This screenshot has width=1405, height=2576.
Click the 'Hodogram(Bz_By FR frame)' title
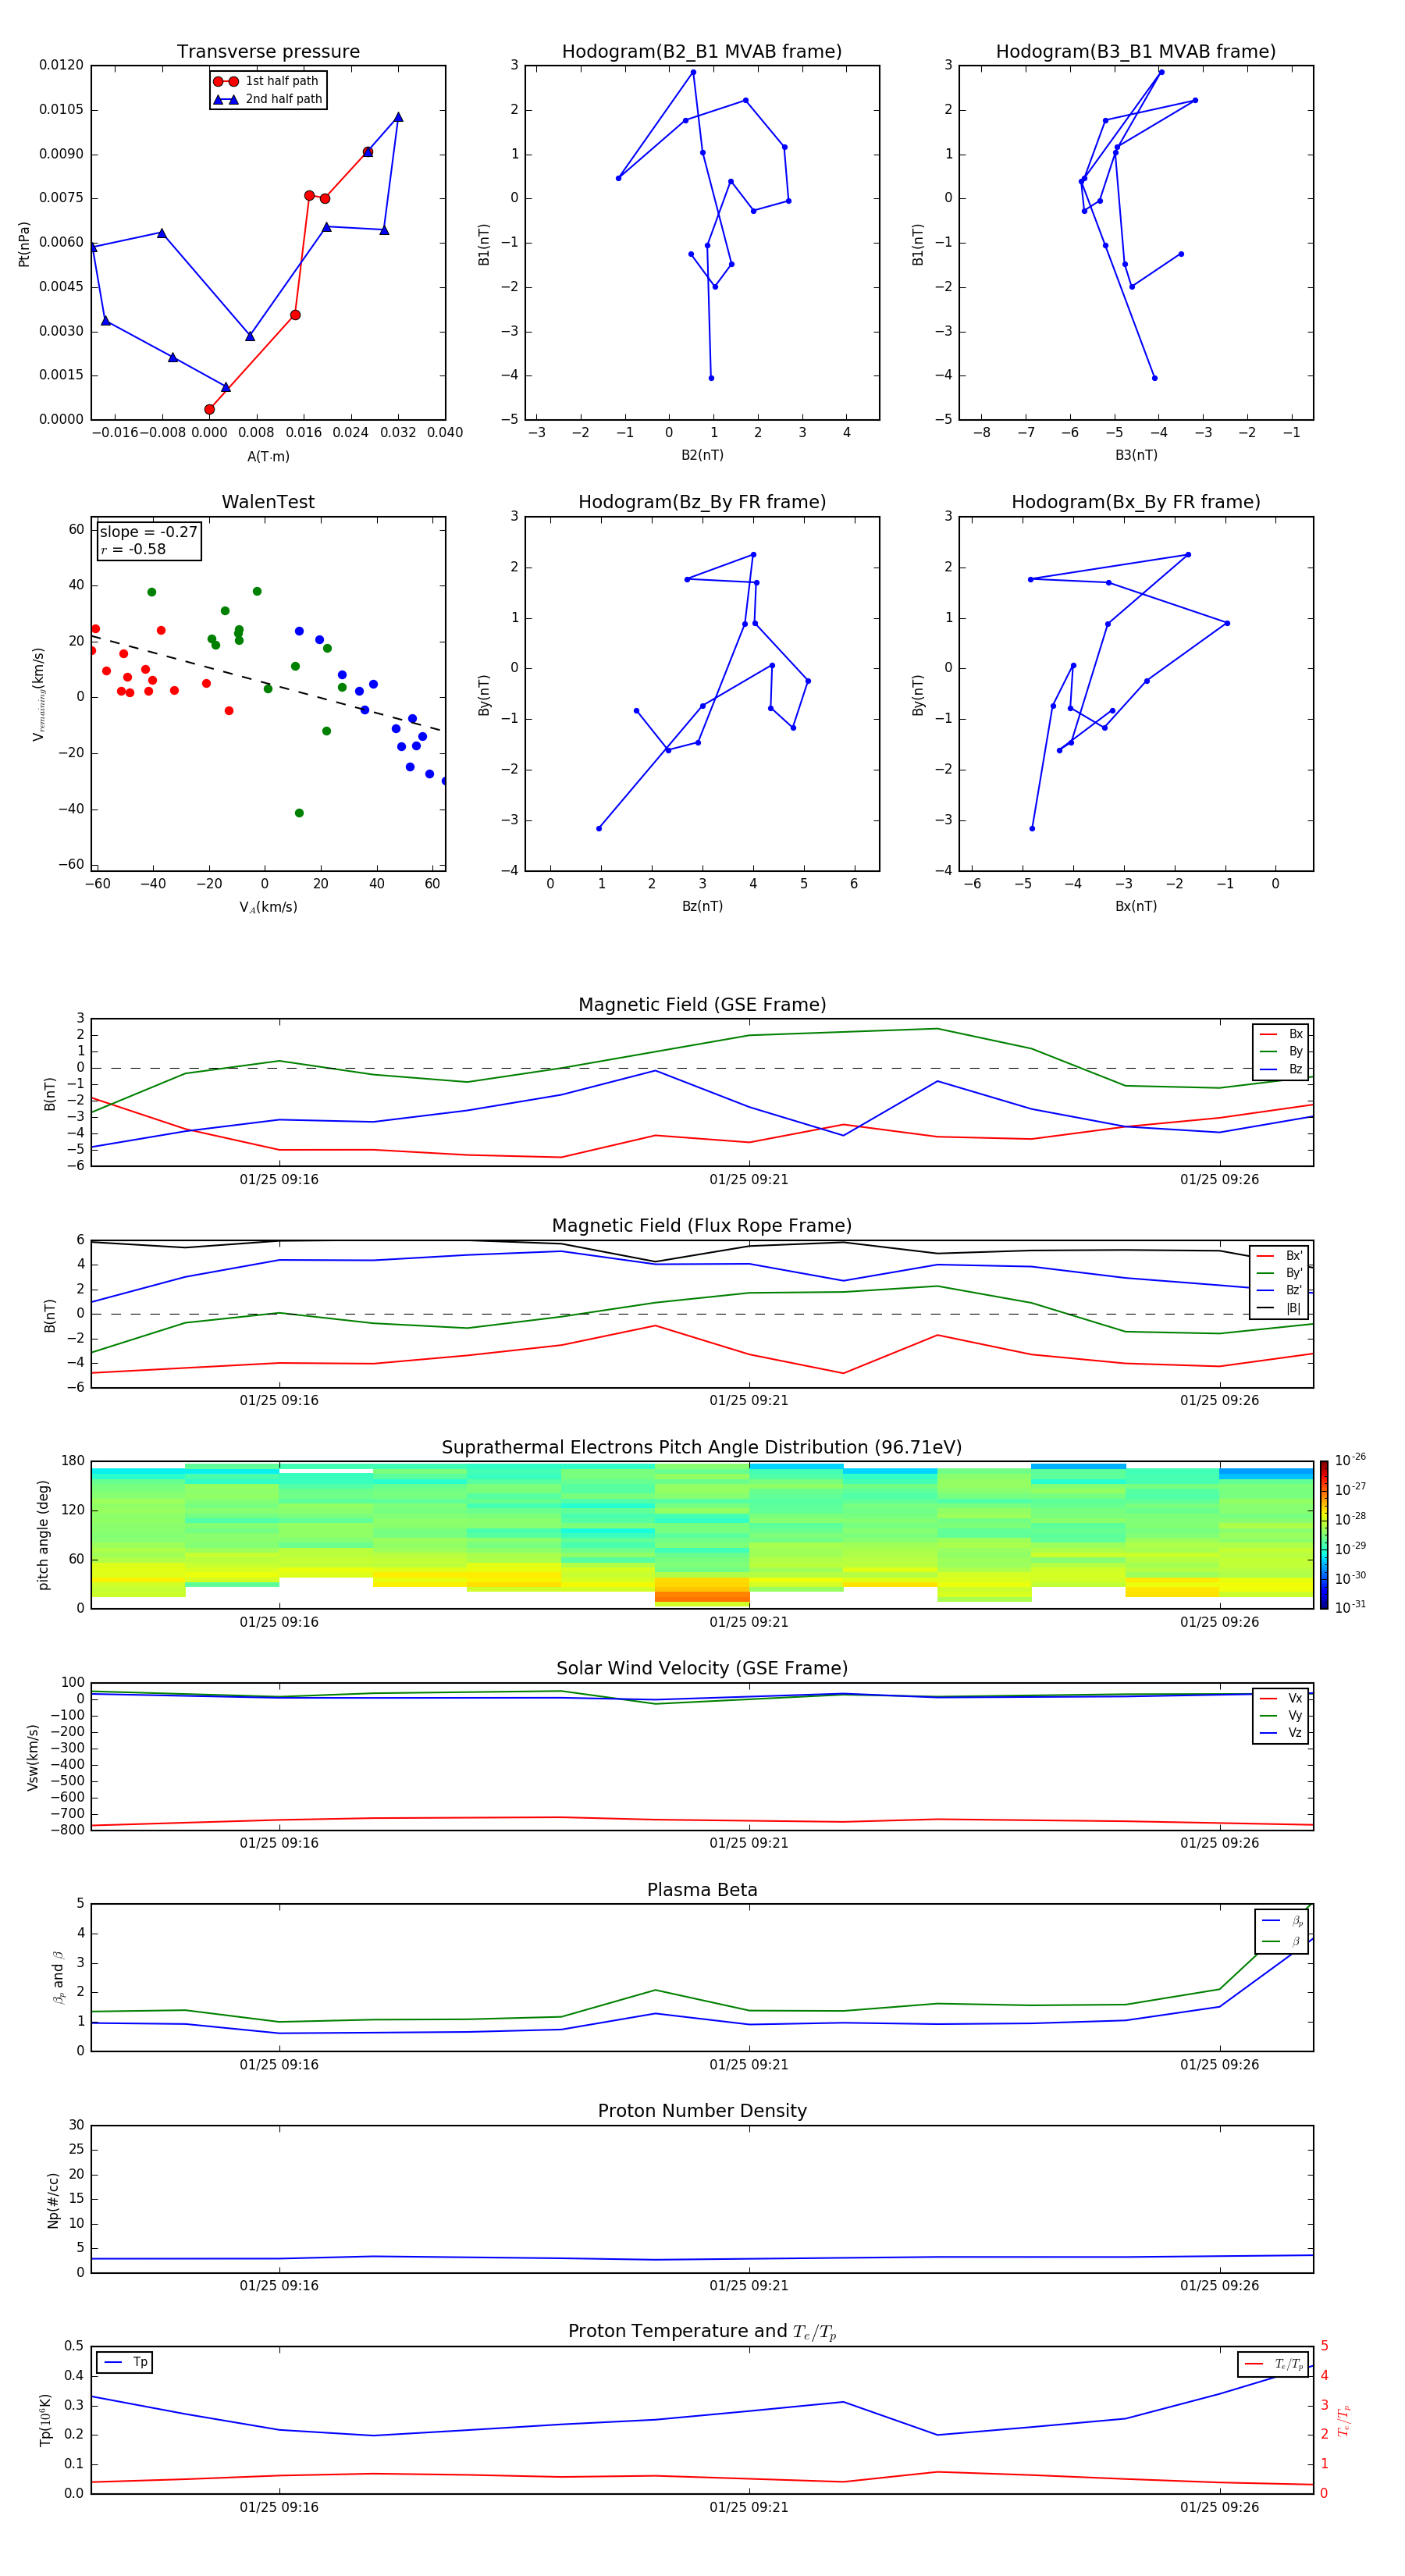click(702, 502)
